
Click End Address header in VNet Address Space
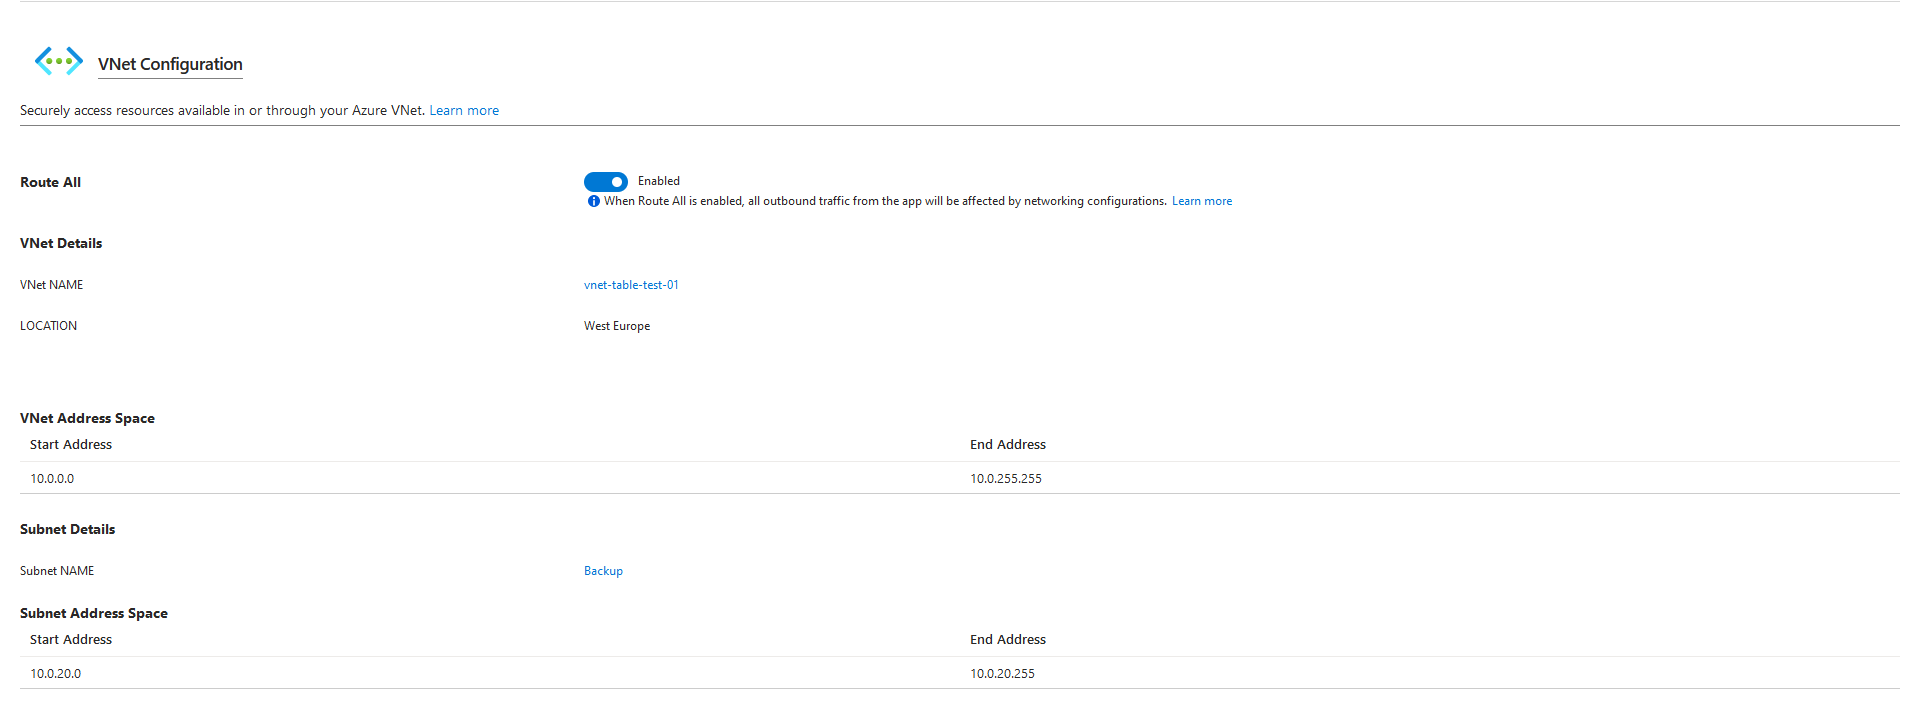coord(1007,445)
